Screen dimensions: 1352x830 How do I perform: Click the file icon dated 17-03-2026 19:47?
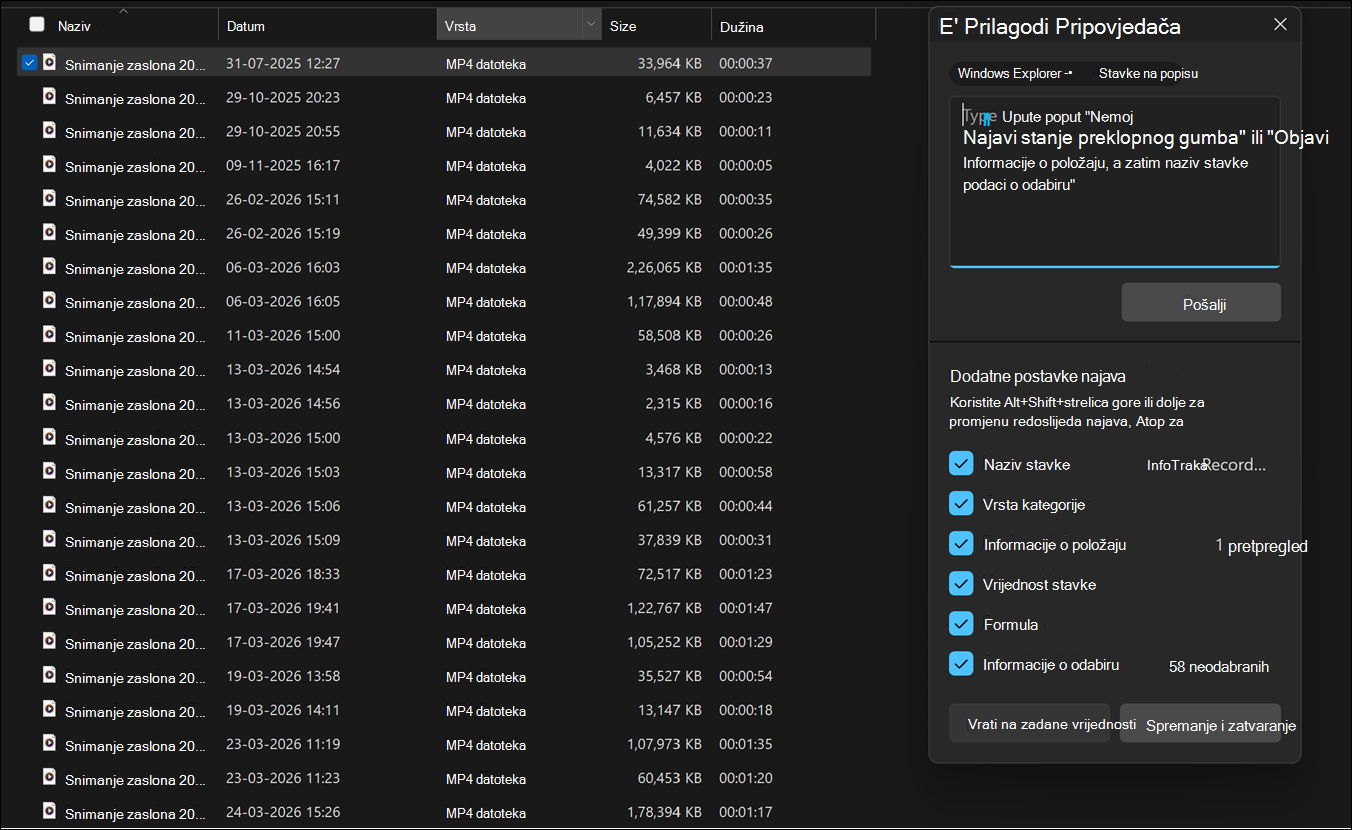[49, 641]
